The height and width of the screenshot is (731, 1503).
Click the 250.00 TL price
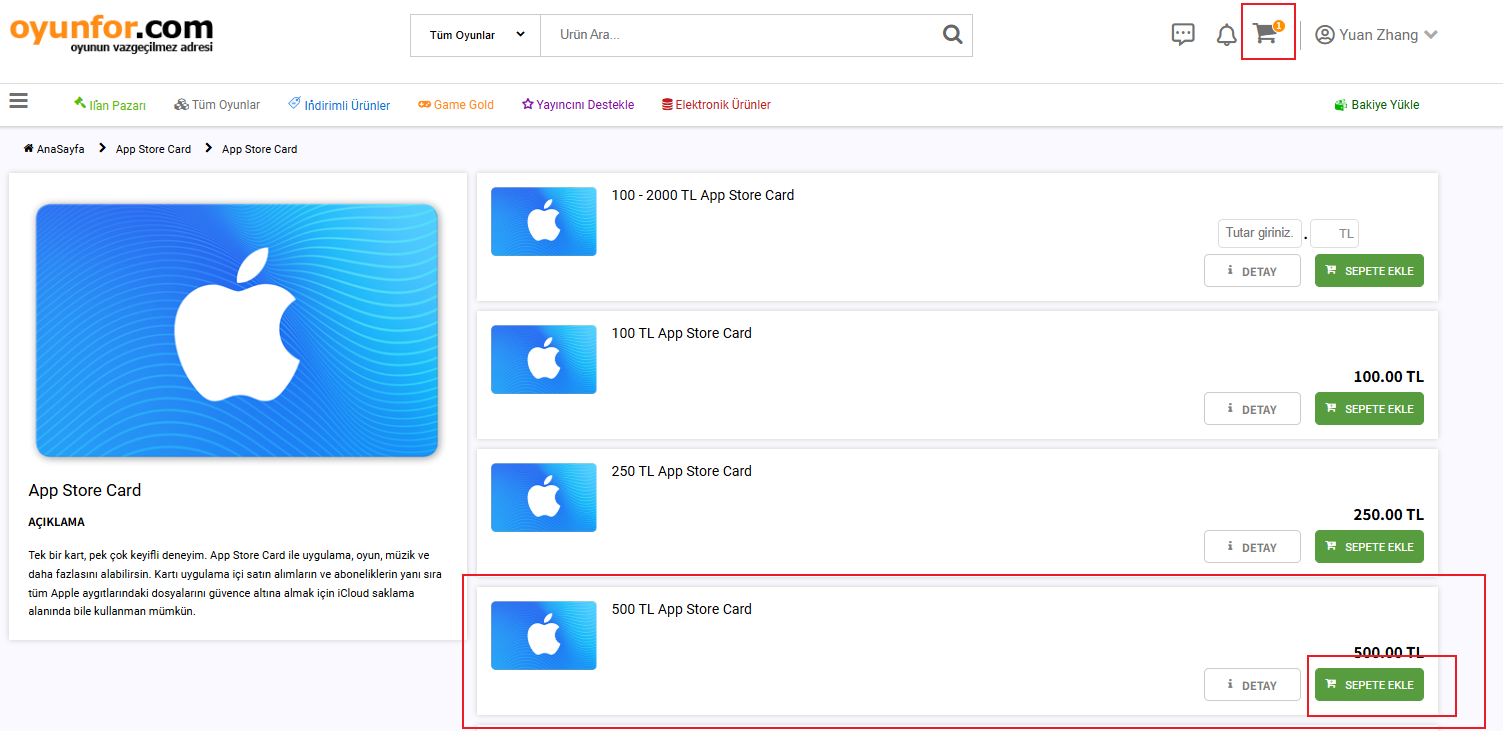(1388, 515)
